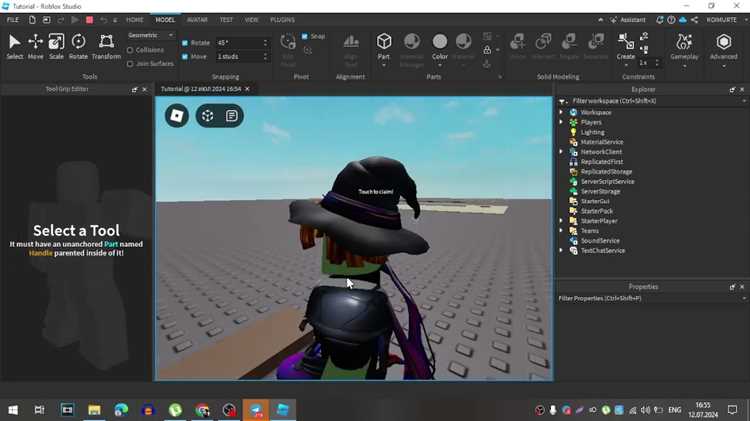Open the Color picker tool
The image size is (750, 421).
[440, 42]
